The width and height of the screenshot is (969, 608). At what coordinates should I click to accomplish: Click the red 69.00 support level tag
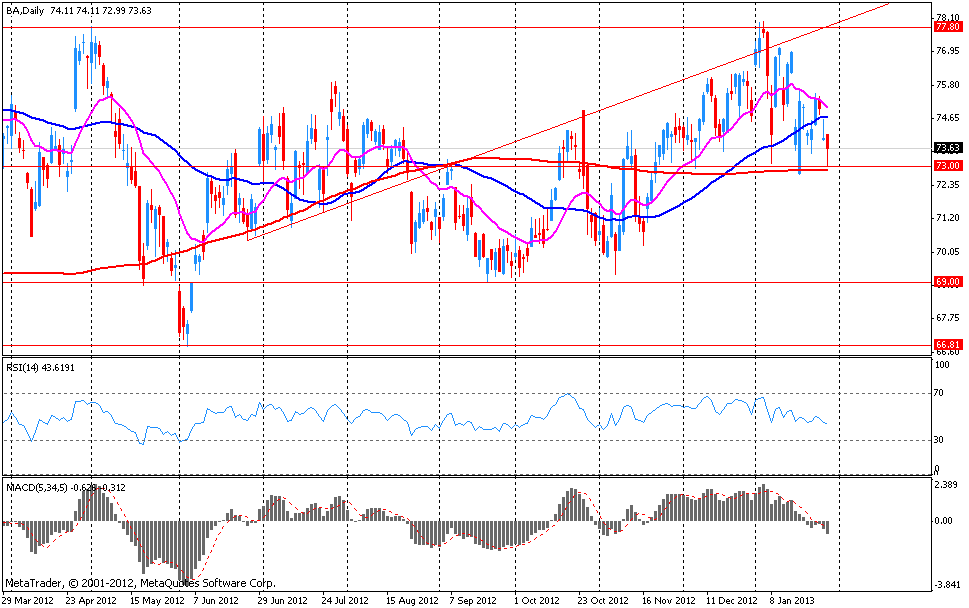point(947,283)
